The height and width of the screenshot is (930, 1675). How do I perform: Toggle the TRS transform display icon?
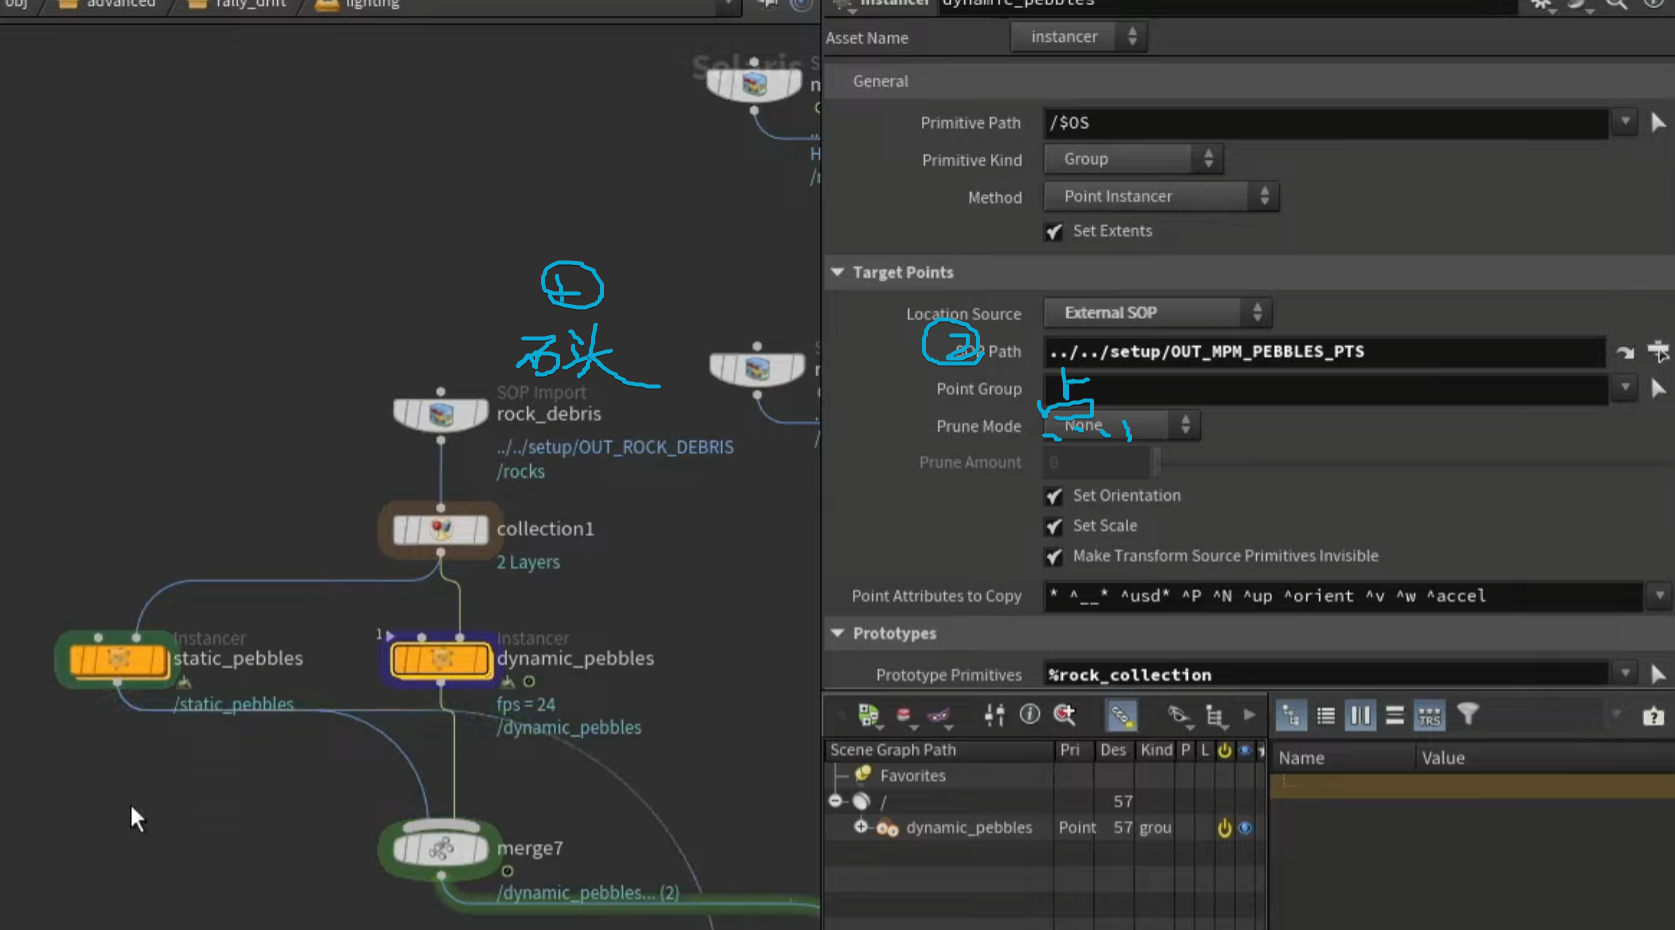point(1429,716)
